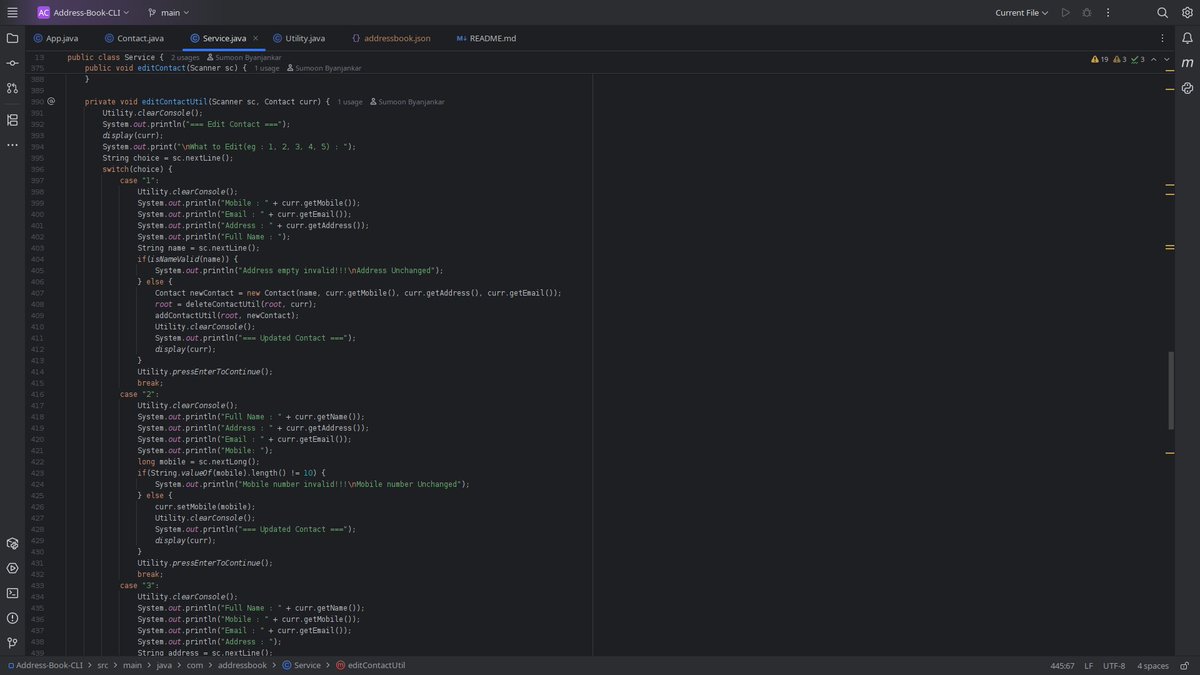Viewport: 1200px width, 675px height.
Task: Open the Problems tool window
Action: pos(12,618)
